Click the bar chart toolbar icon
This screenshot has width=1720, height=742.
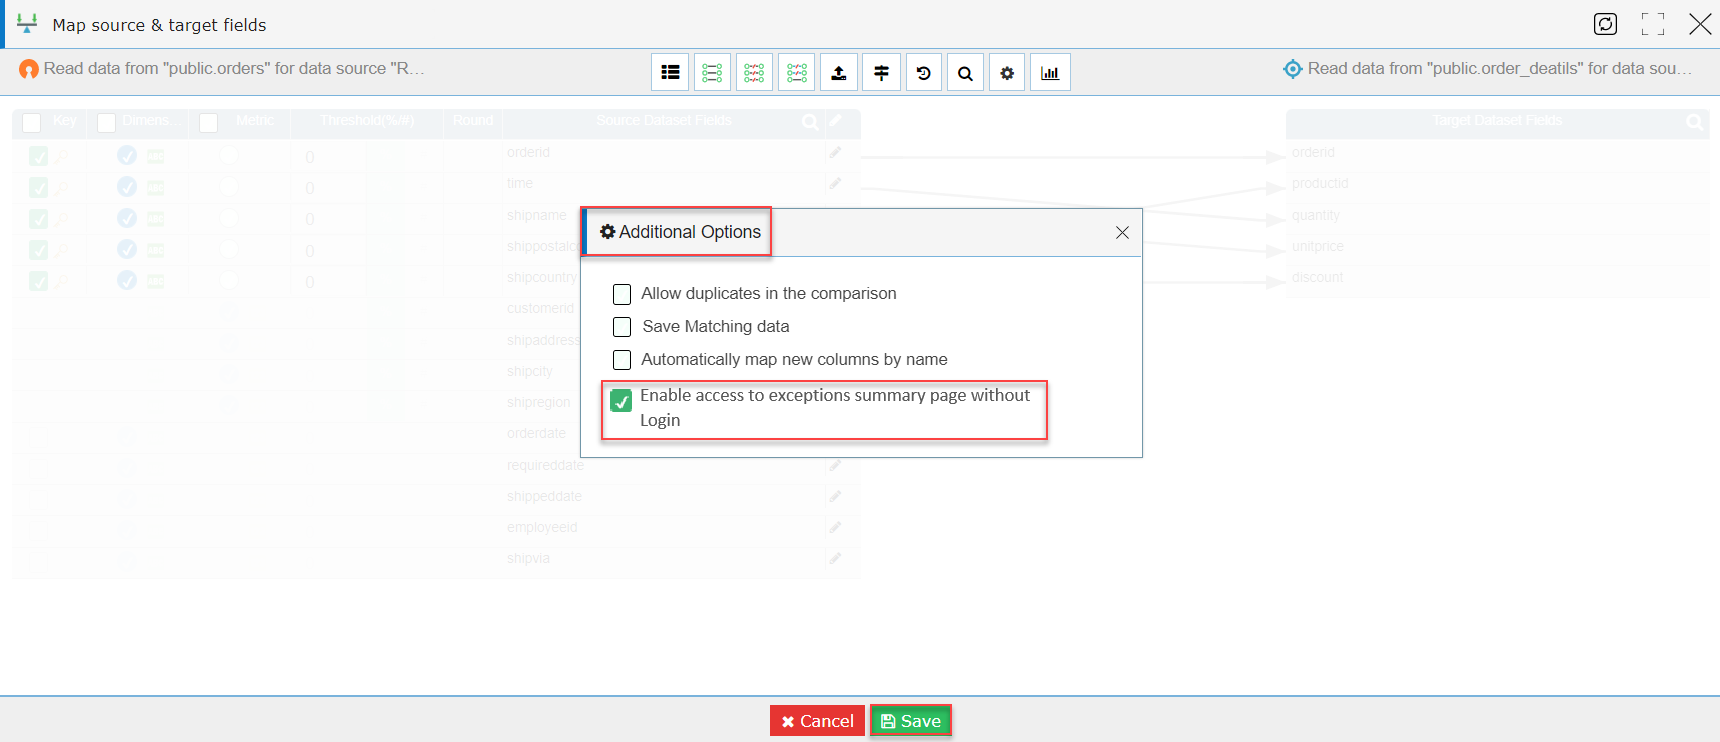[x=1050, y=72]
